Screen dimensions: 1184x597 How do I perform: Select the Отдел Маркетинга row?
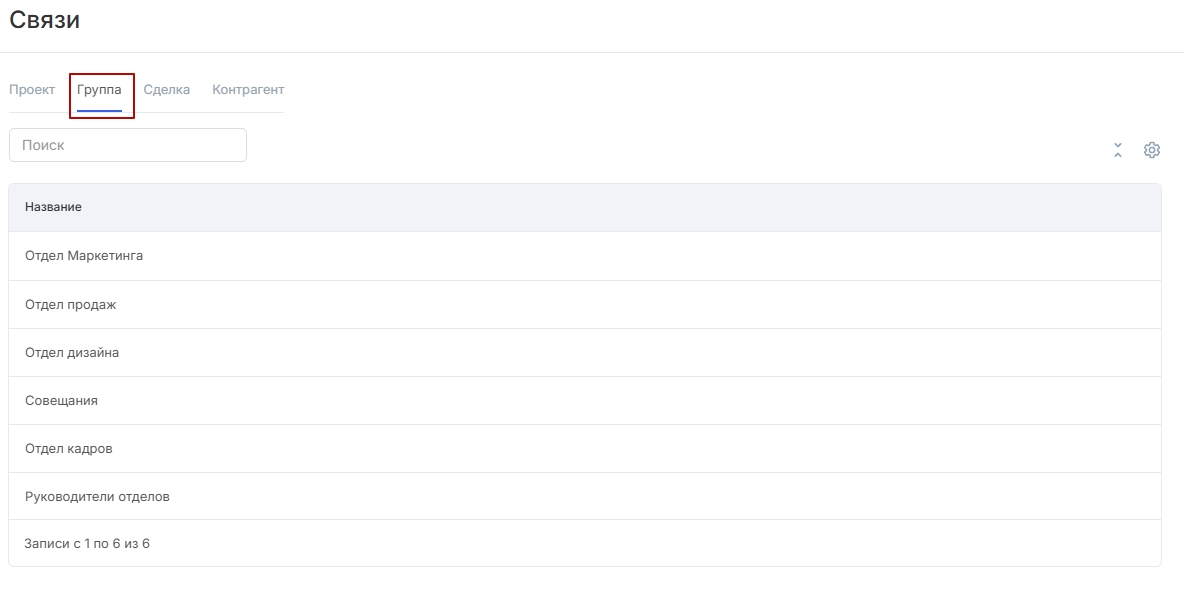pos(84,256)
